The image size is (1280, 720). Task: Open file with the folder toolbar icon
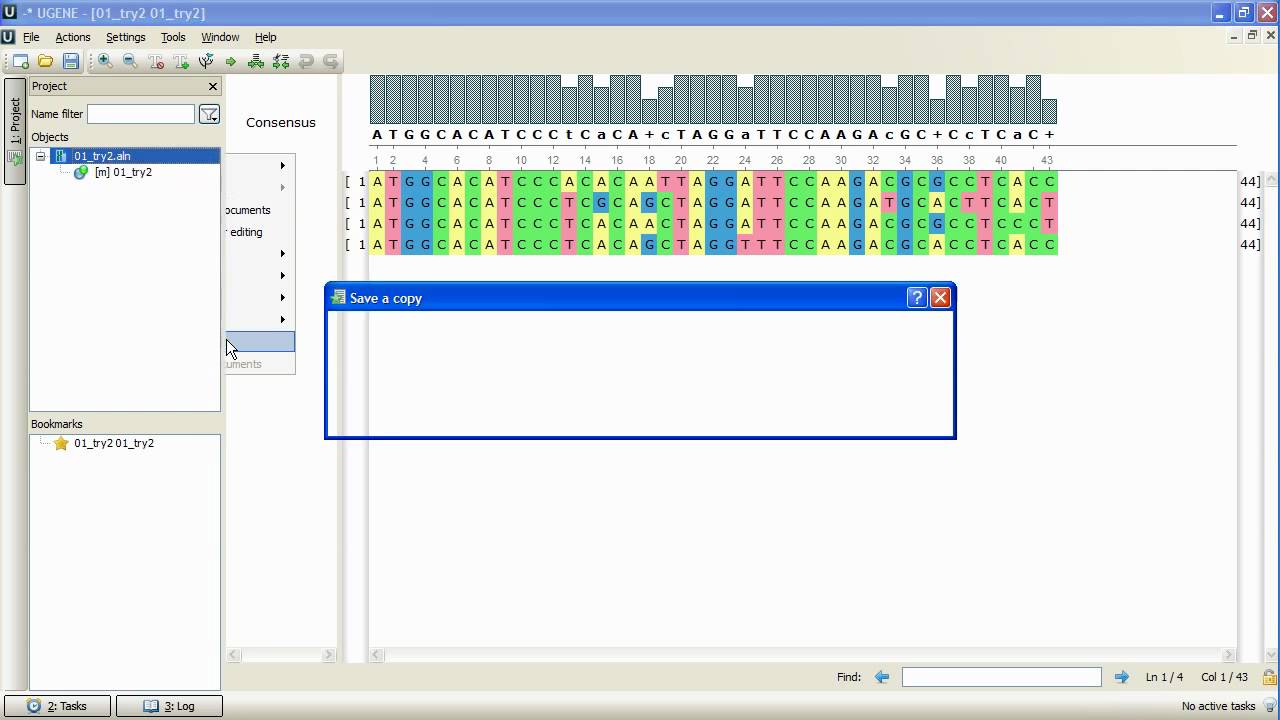click(45, 61)
